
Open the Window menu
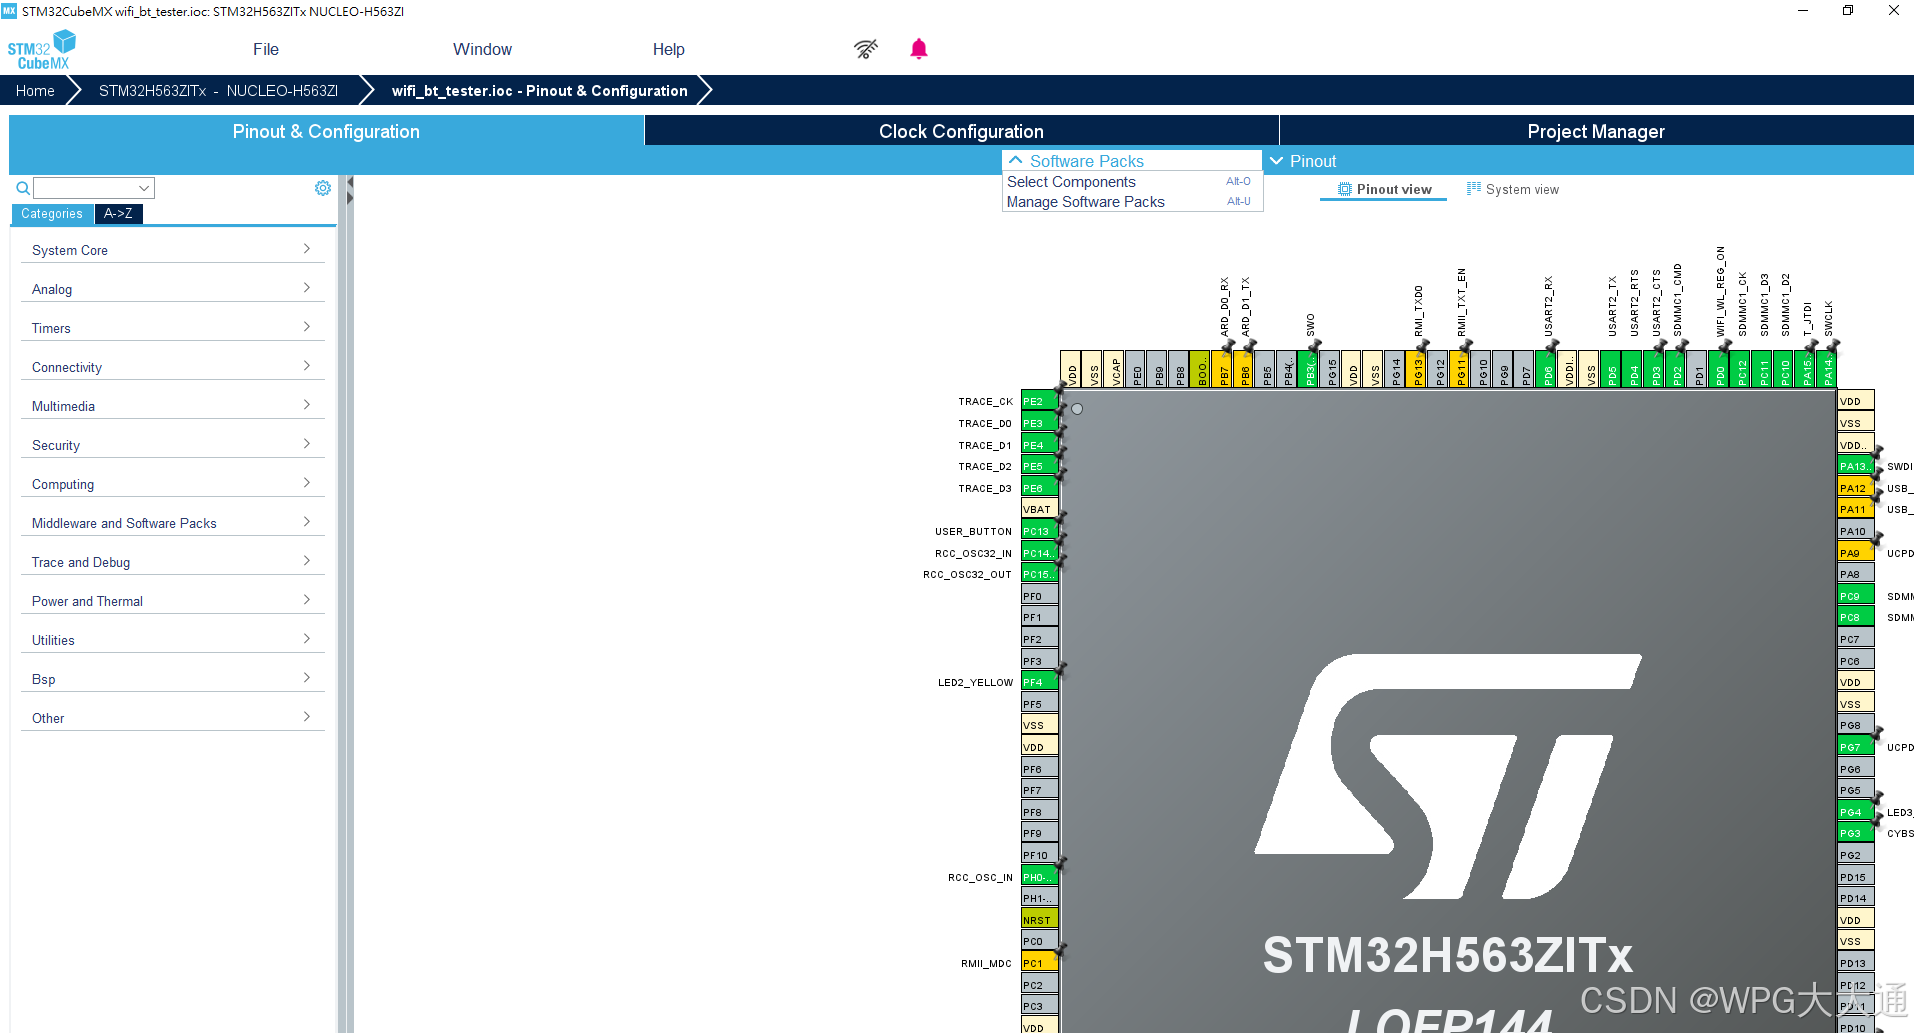(x=482, y=49)
